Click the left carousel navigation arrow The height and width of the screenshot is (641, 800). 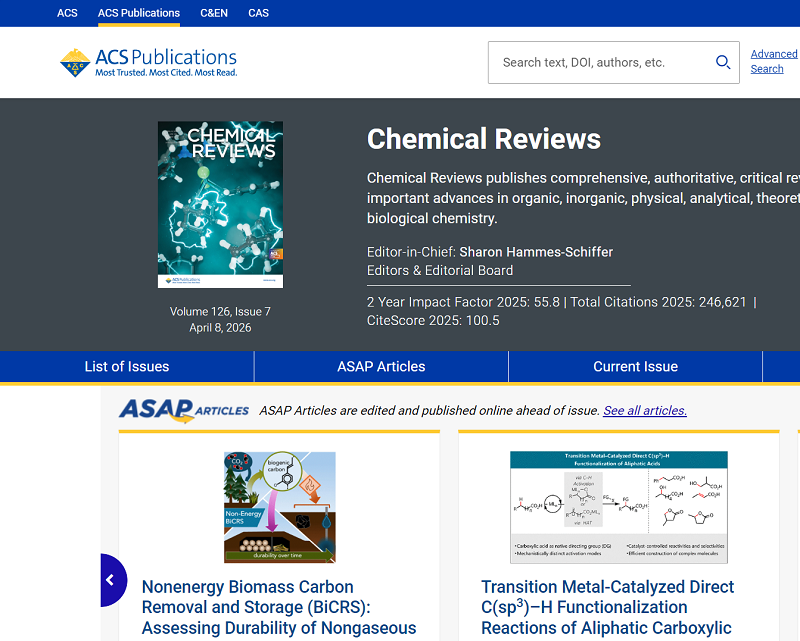(x=112, y=580)
